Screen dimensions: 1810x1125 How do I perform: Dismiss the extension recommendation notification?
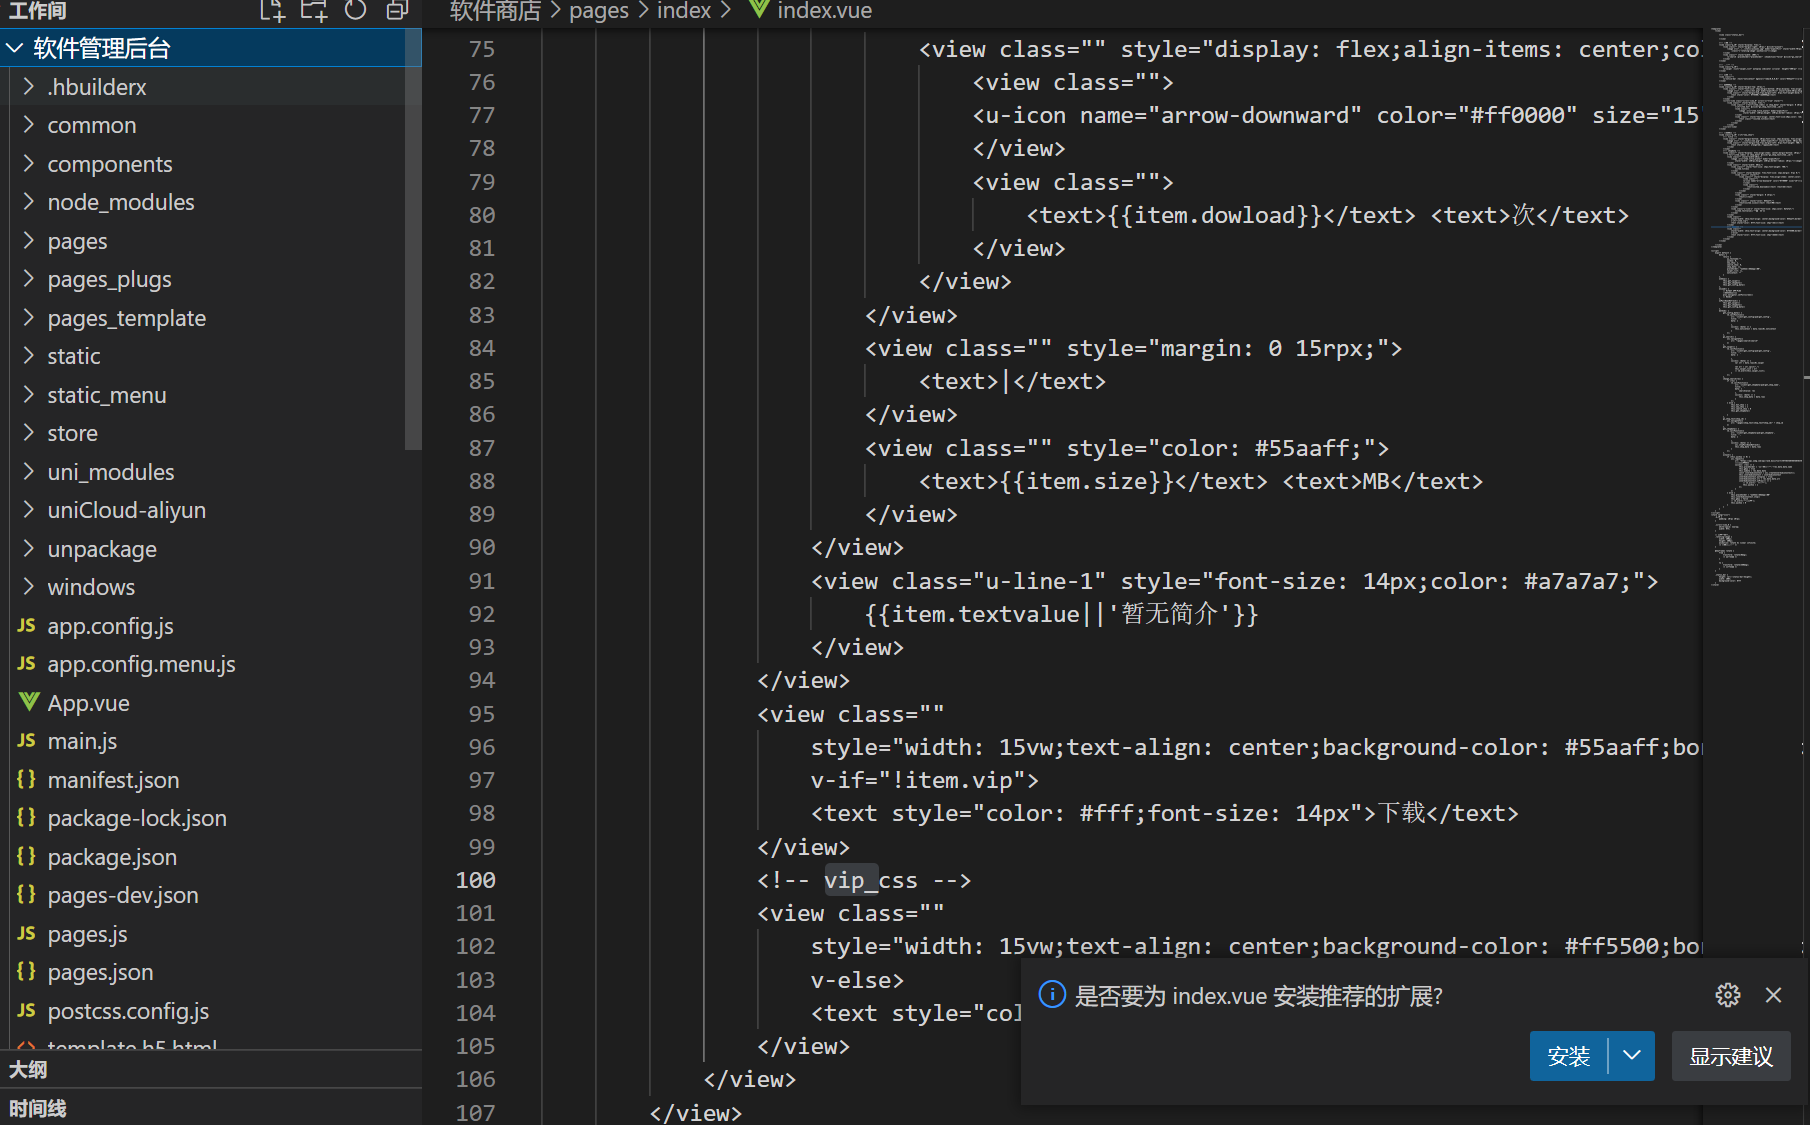click(1774, 995)
